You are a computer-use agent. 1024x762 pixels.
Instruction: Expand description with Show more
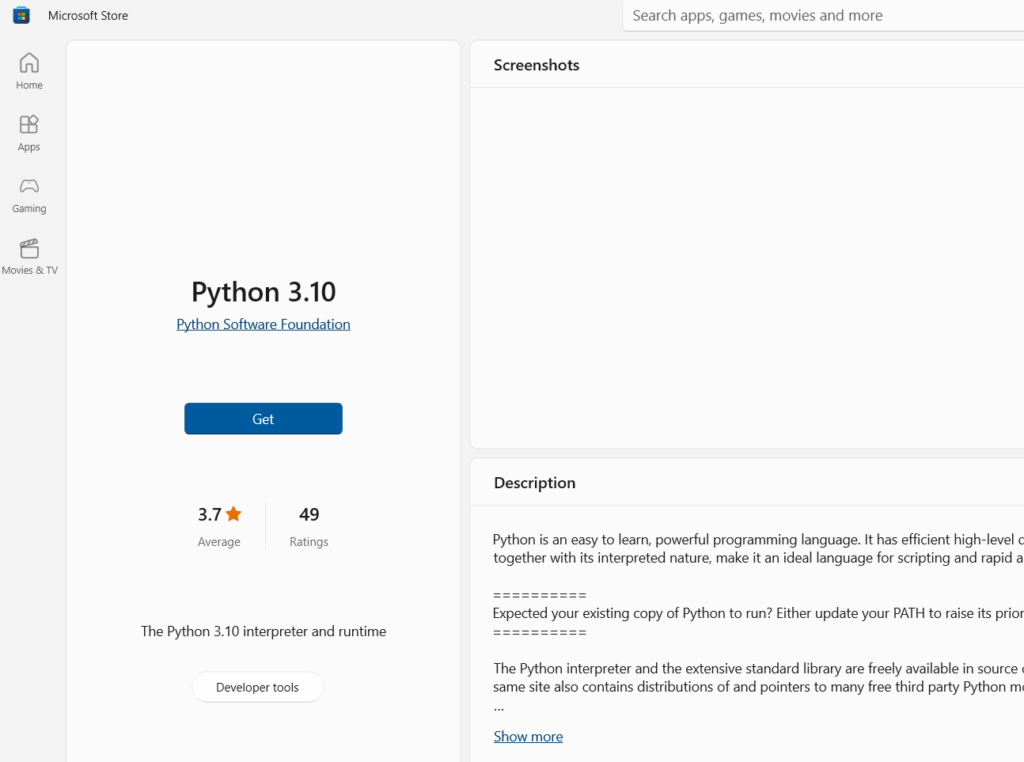tap(528, 737)
